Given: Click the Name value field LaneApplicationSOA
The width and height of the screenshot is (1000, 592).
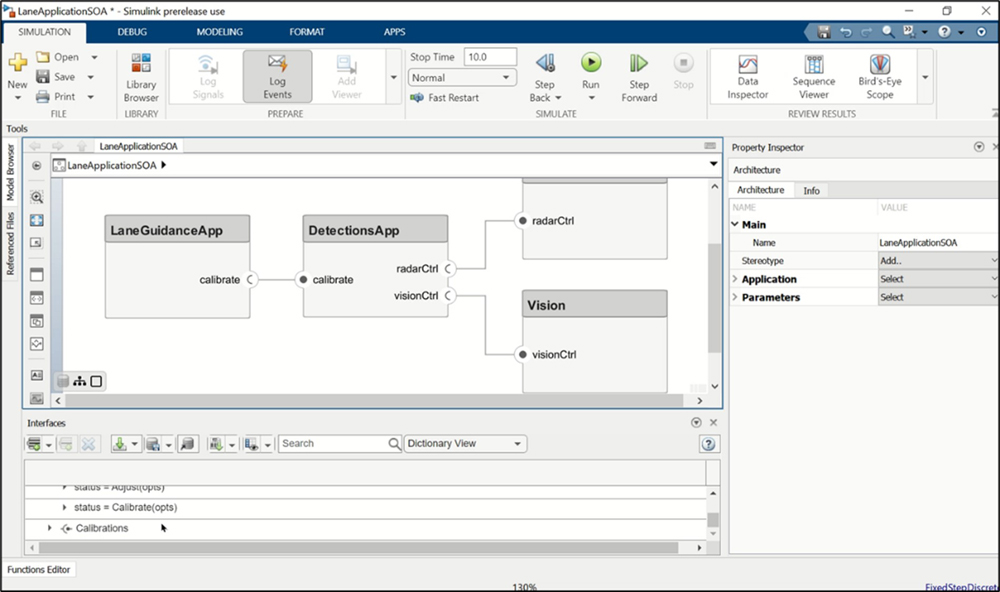Looking at the screenshot, I should (x=938, y=242).
